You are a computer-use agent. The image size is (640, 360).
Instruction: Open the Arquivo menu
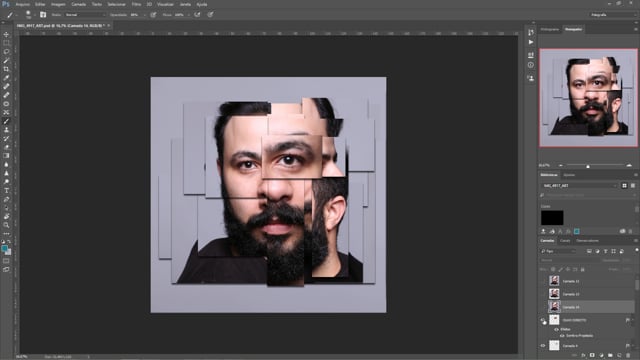pyautogui.click(x=22, y=4)
